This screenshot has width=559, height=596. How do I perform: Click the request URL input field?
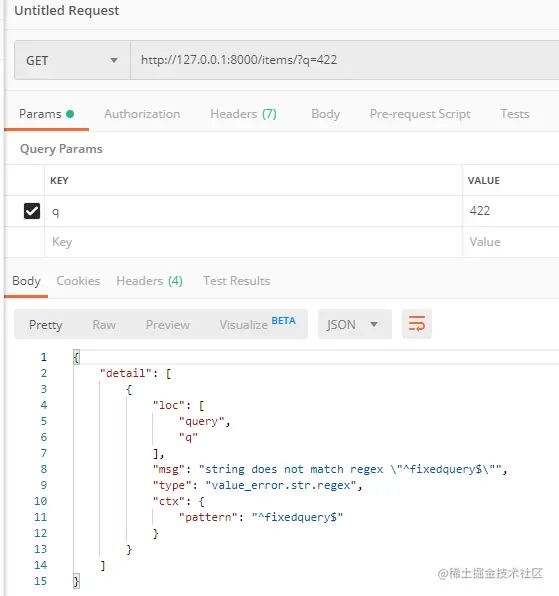click(344, 60)
